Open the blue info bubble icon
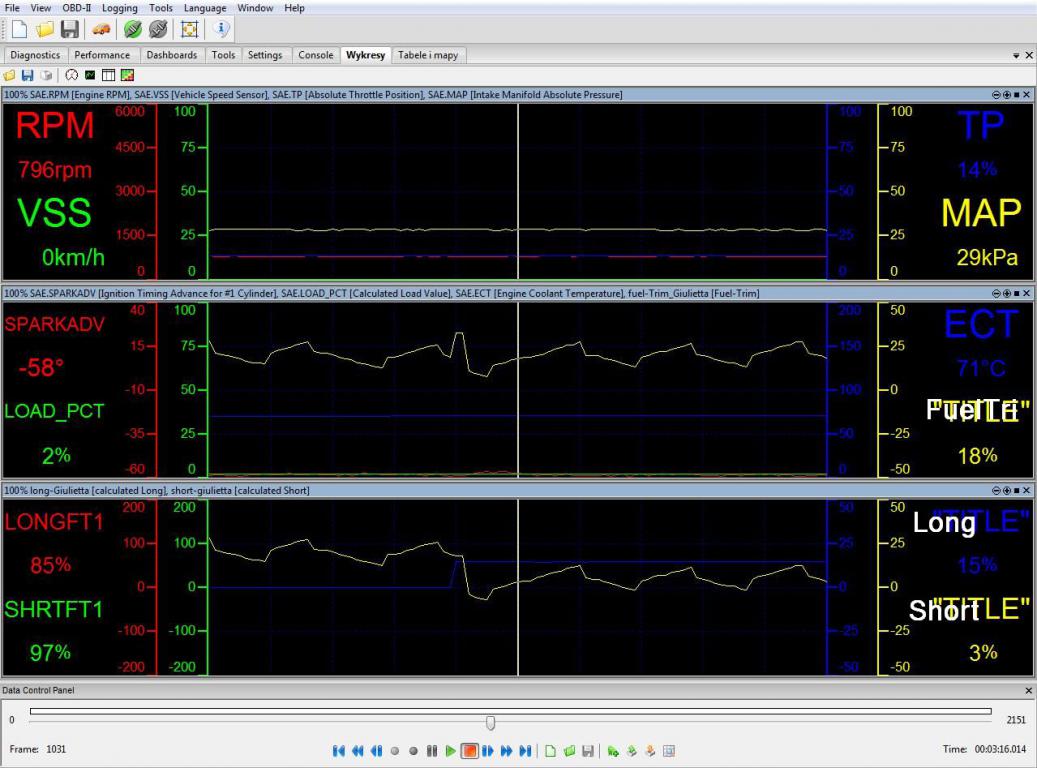 click(222, 29)
